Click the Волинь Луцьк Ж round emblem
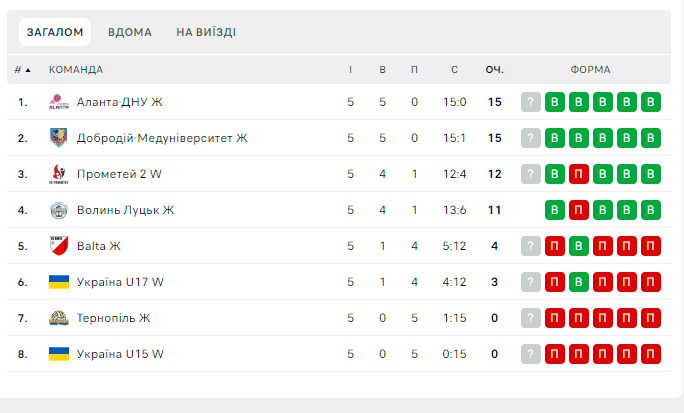The image size is (684, 413). pos(58,210)
